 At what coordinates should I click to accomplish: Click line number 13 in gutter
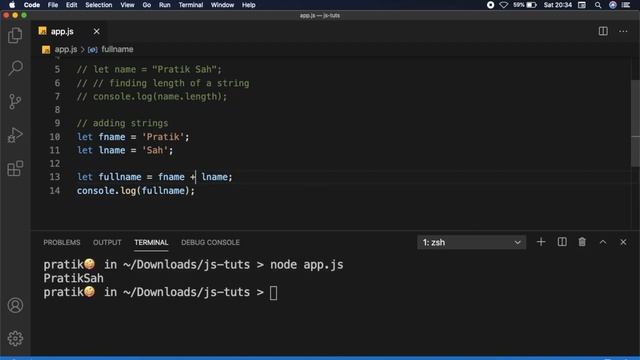tap(55, 177)
